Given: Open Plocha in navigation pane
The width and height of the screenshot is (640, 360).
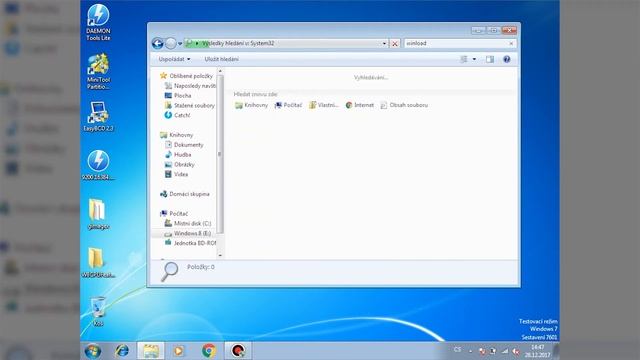Looking at the screenshot, I should tap(178, 96).
